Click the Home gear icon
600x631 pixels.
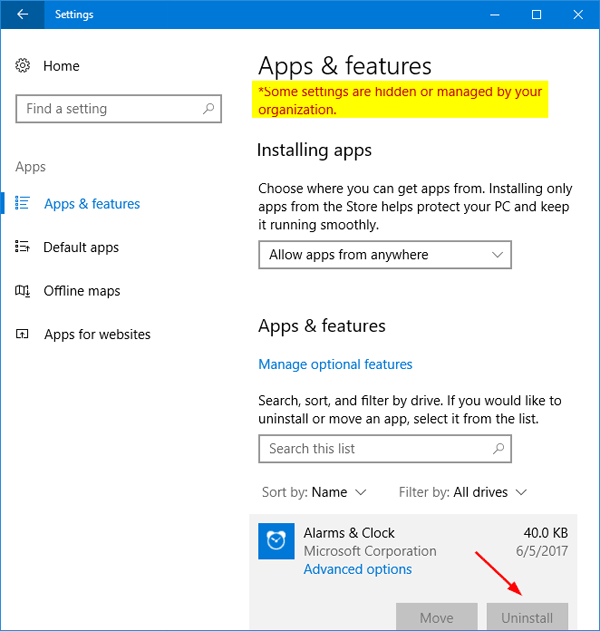pyautogui.click(x=23, y=66)
